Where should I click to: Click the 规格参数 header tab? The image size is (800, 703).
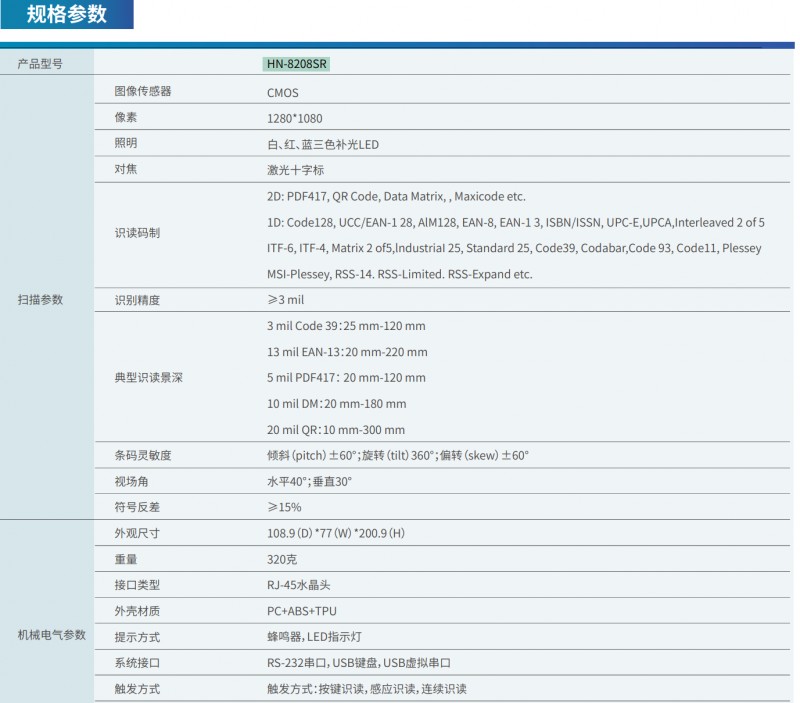pyautogui.click(x=66, y=14)
